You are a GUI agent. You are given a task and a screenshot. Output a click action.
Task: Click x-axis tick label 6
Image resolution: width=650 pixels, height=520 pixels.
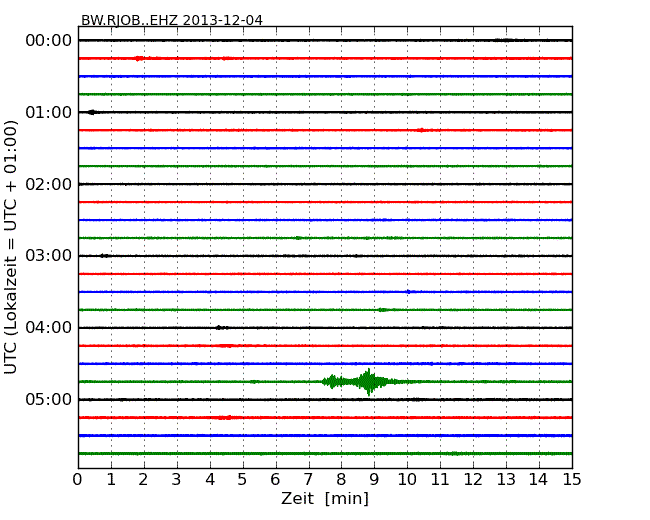(275, 480)
